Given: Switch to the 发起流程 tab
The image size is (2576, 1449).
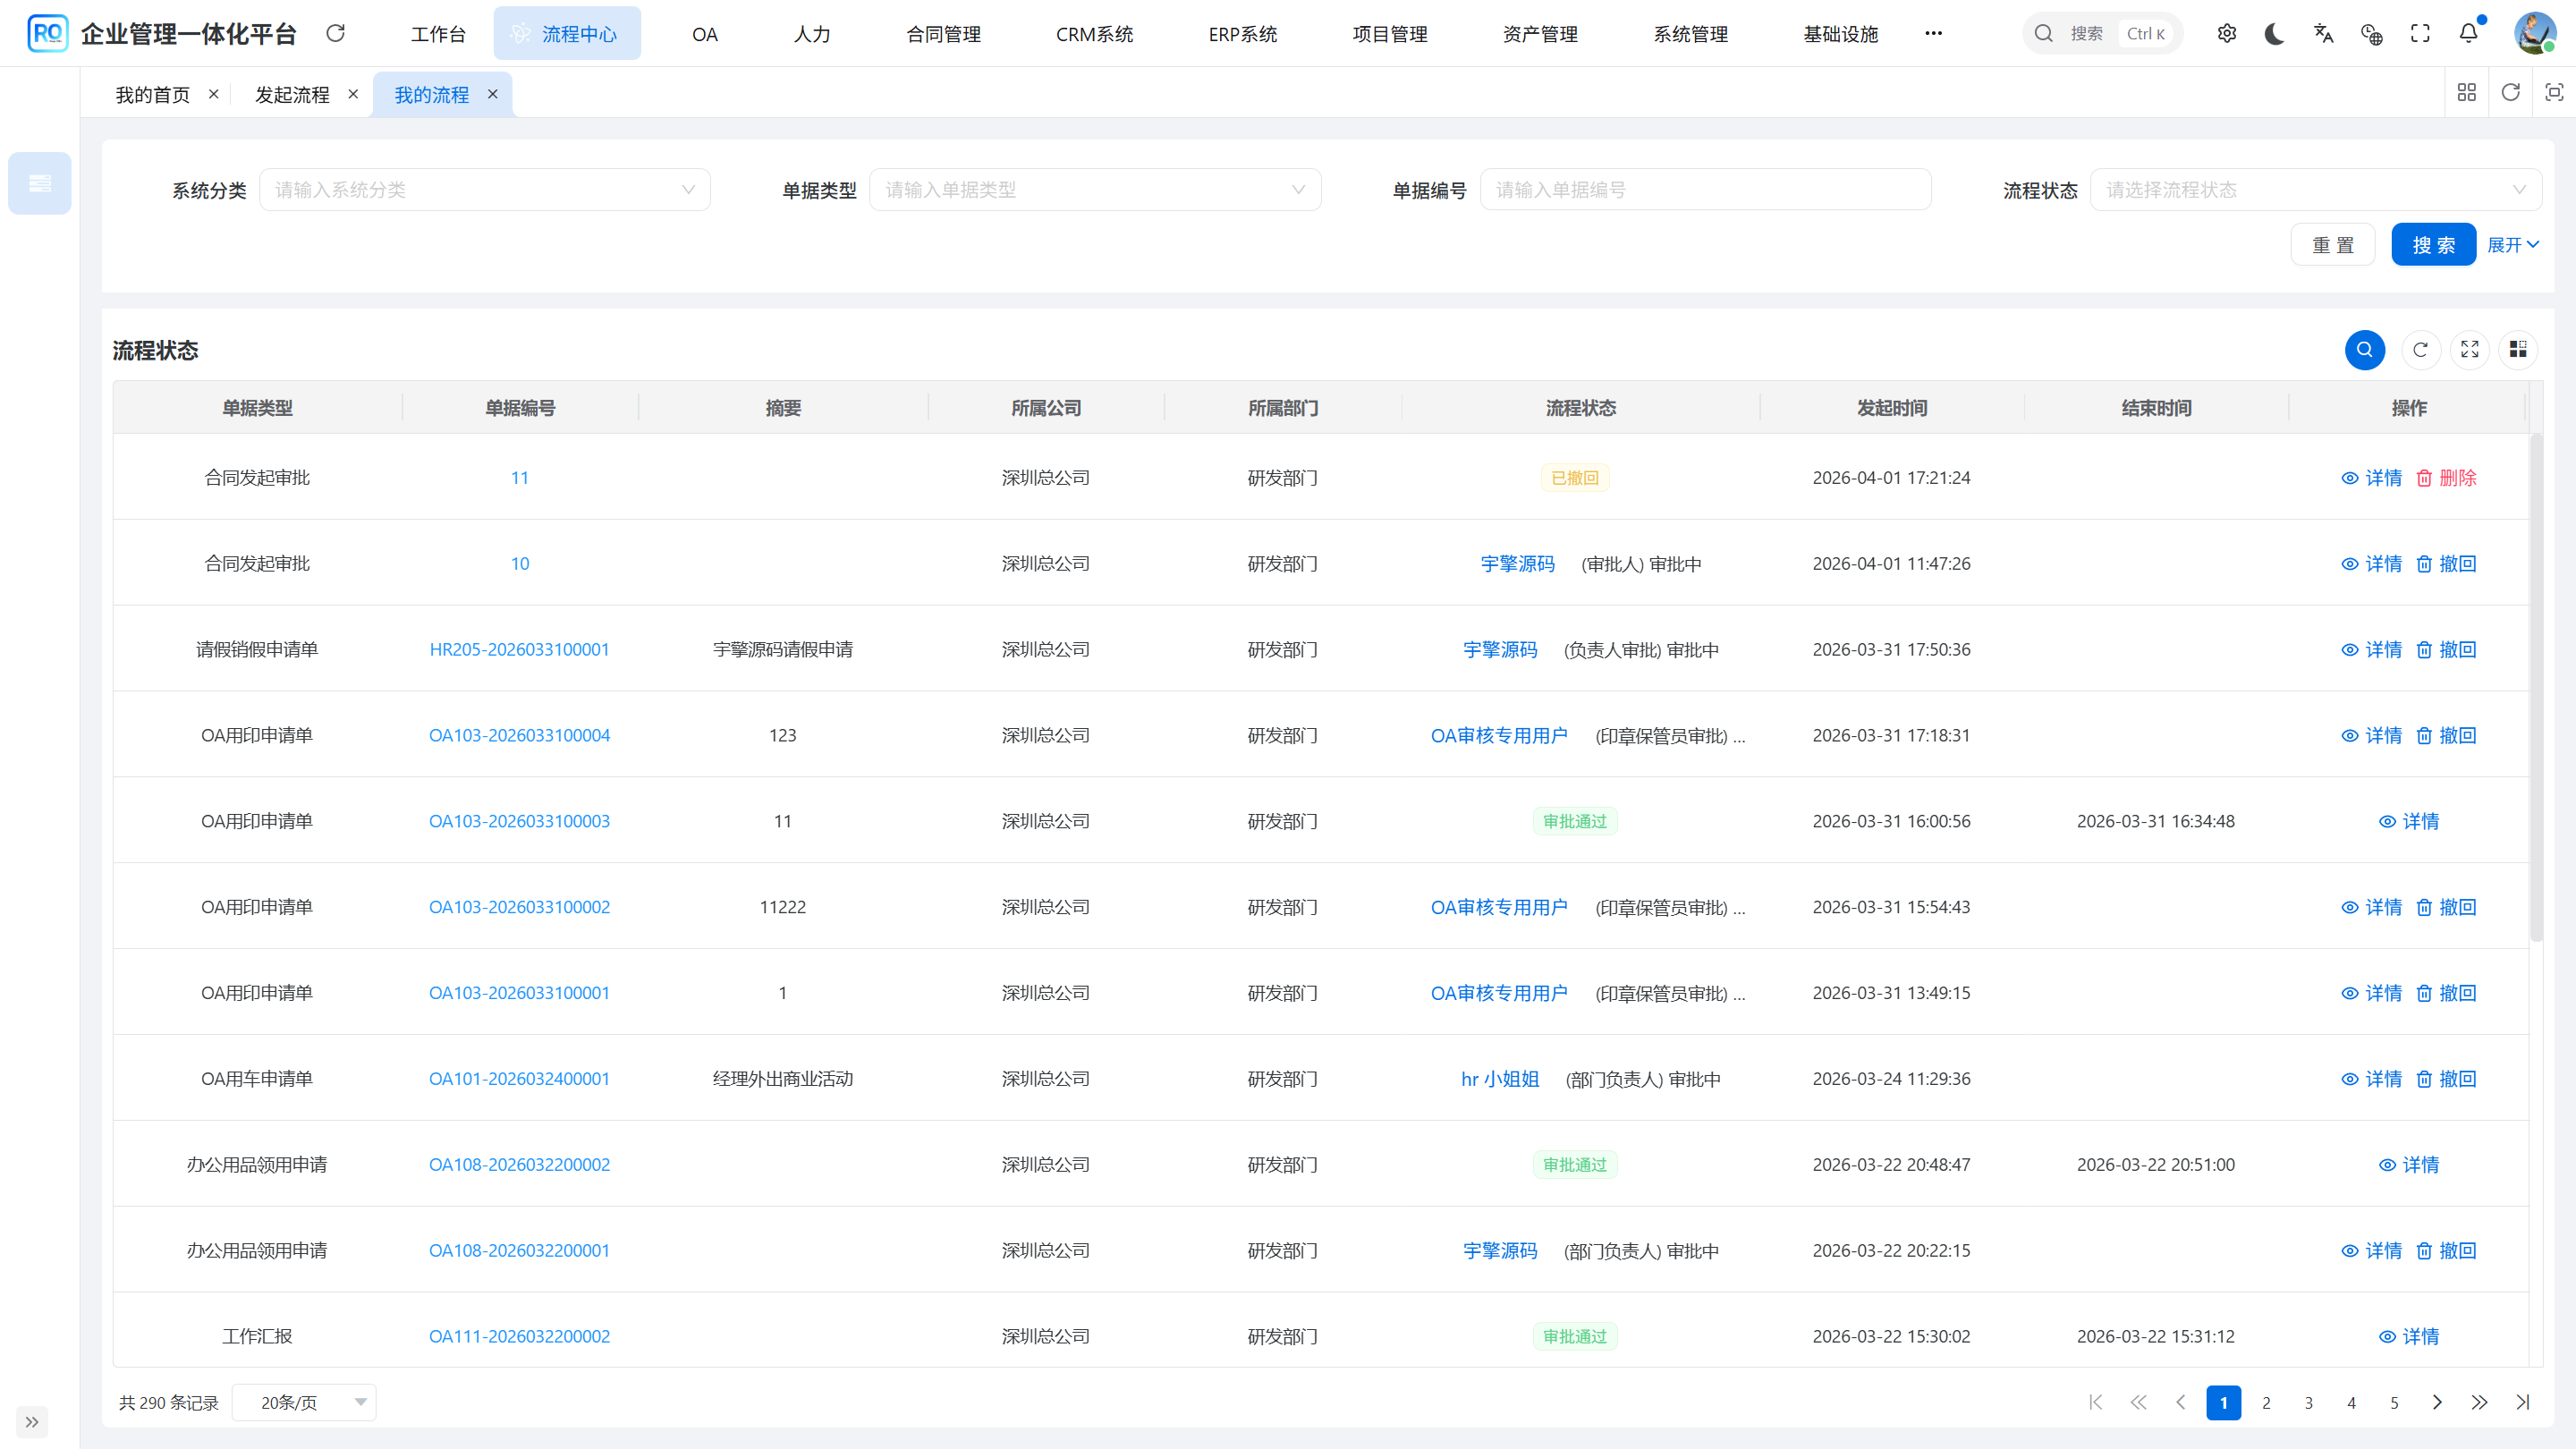Looking at the screenshot, I should (x=292, y=95).
